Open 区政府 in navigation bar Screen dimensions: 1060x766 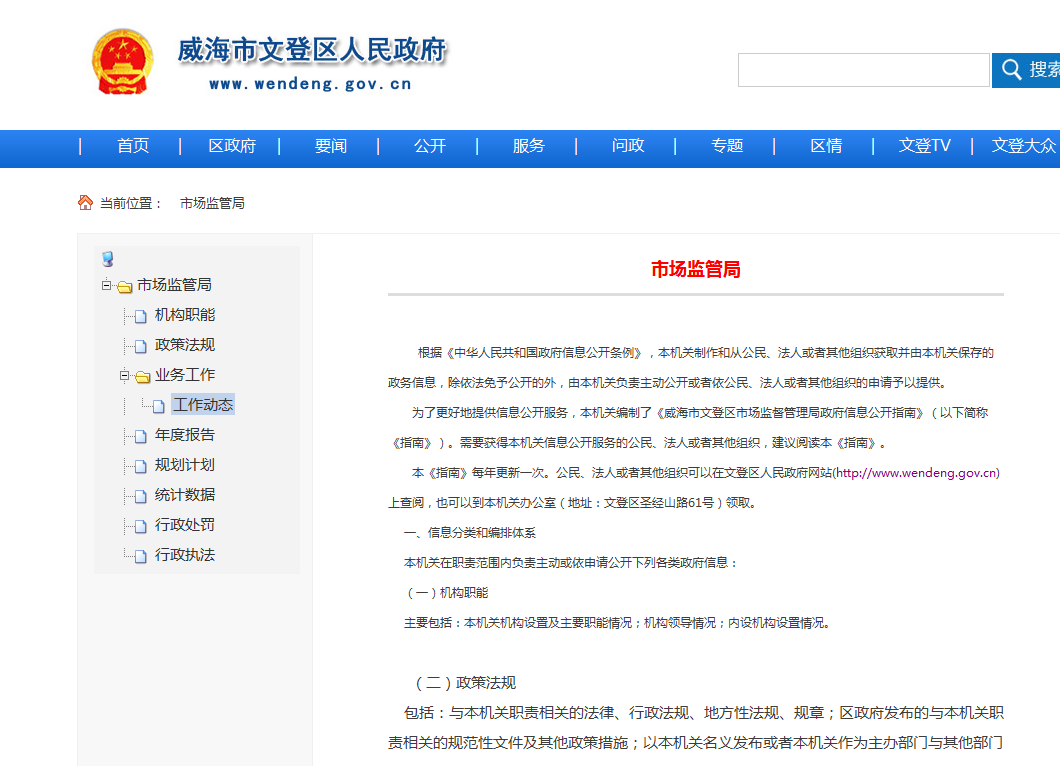click(232, 146)
